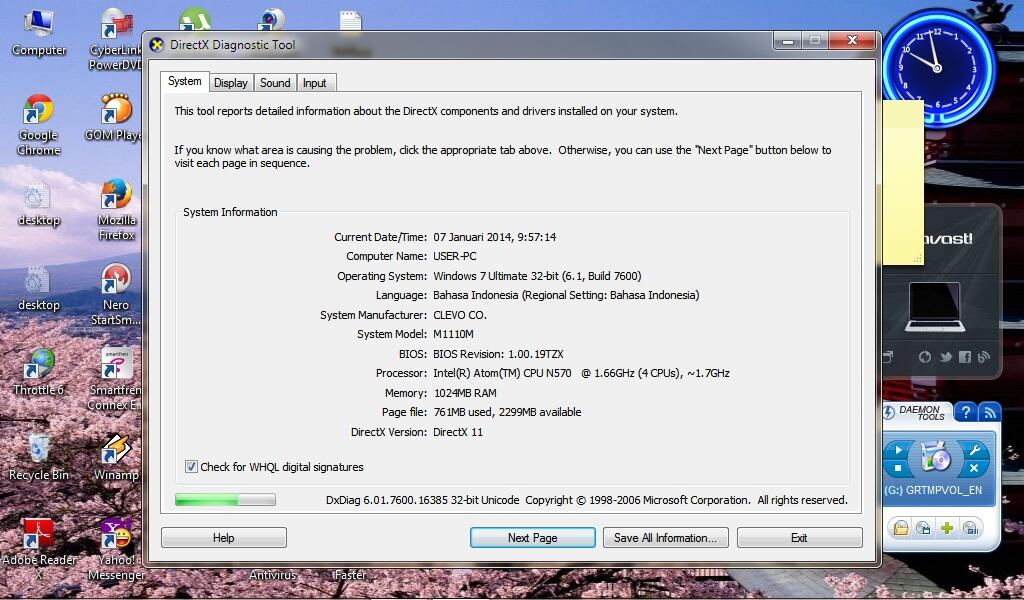Click the Help button
The image size is (1024, 600).
coord(223,538)
